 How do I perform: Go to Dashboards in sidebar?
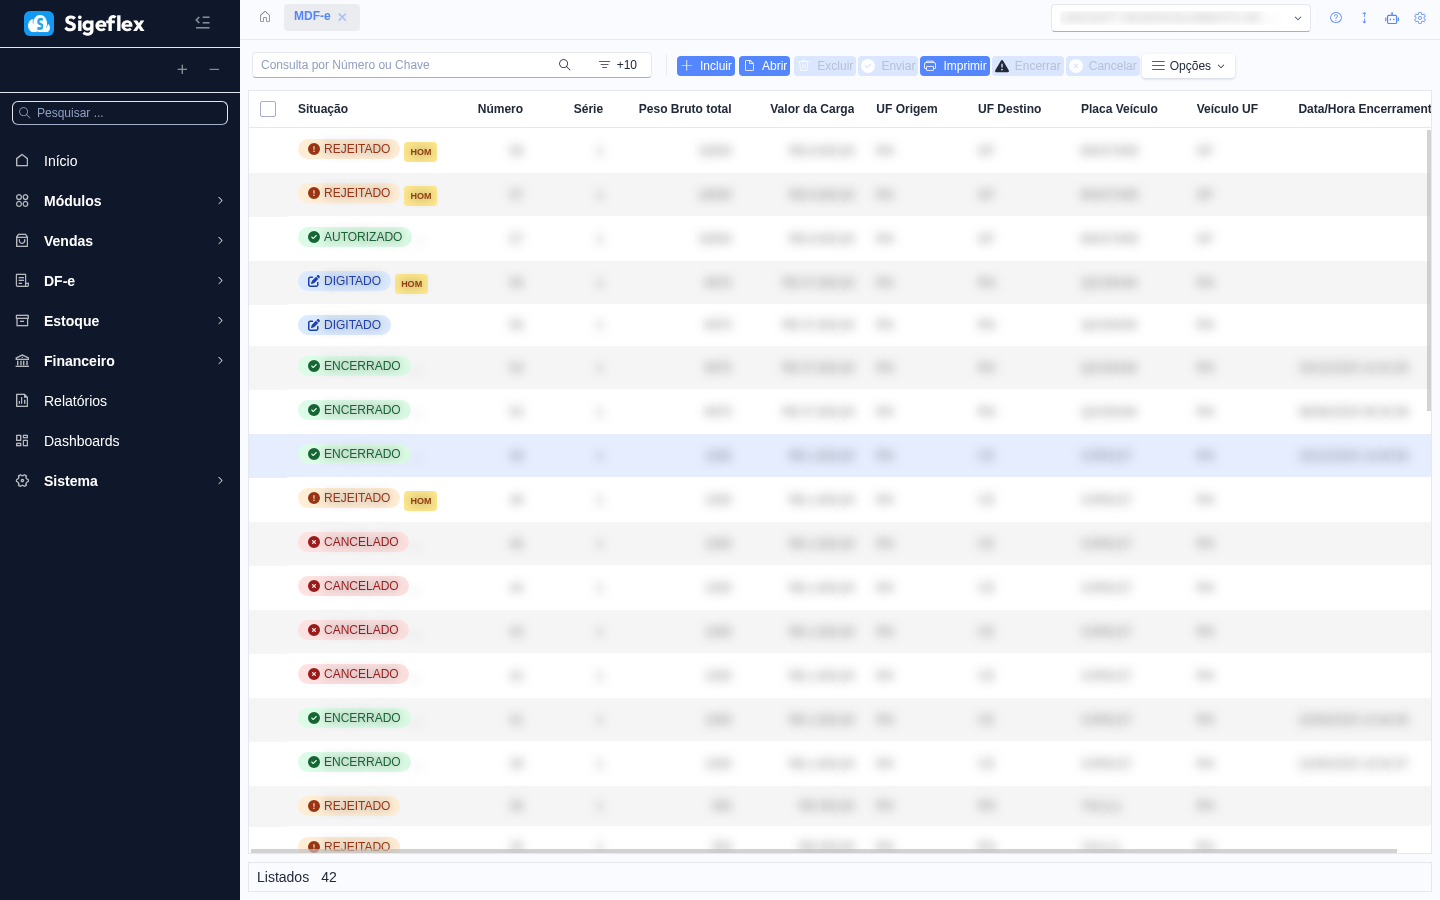click(x=81, y=441)
